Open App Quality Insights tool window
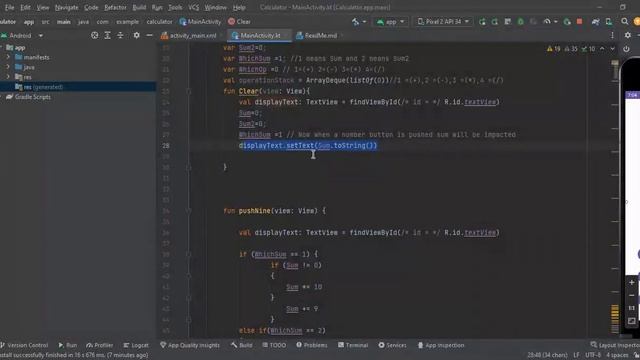The width and height of the screenshot is (640, 360). point(190,345)
